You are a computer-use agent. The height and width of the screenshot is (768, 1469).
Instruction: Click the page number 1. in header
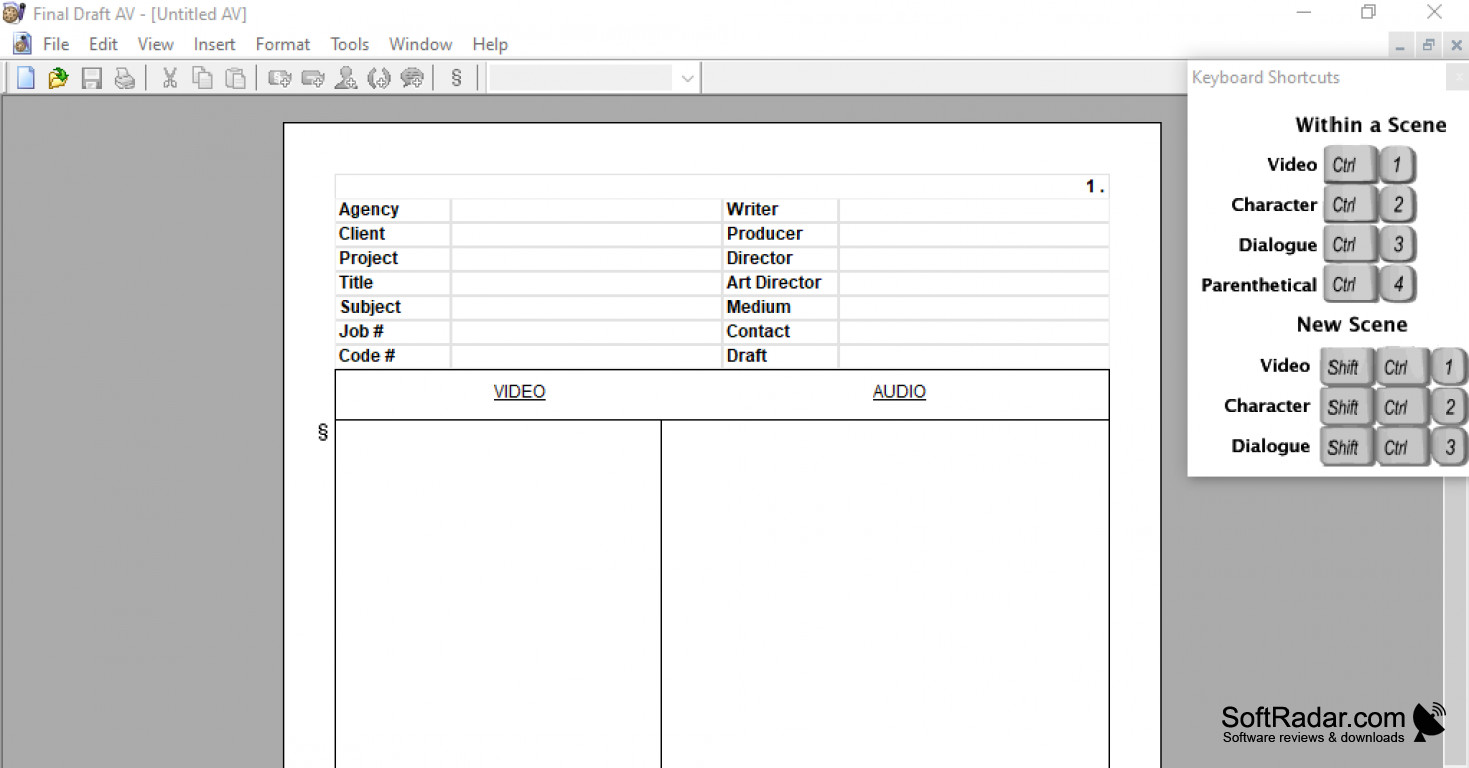coord(1095,186)
